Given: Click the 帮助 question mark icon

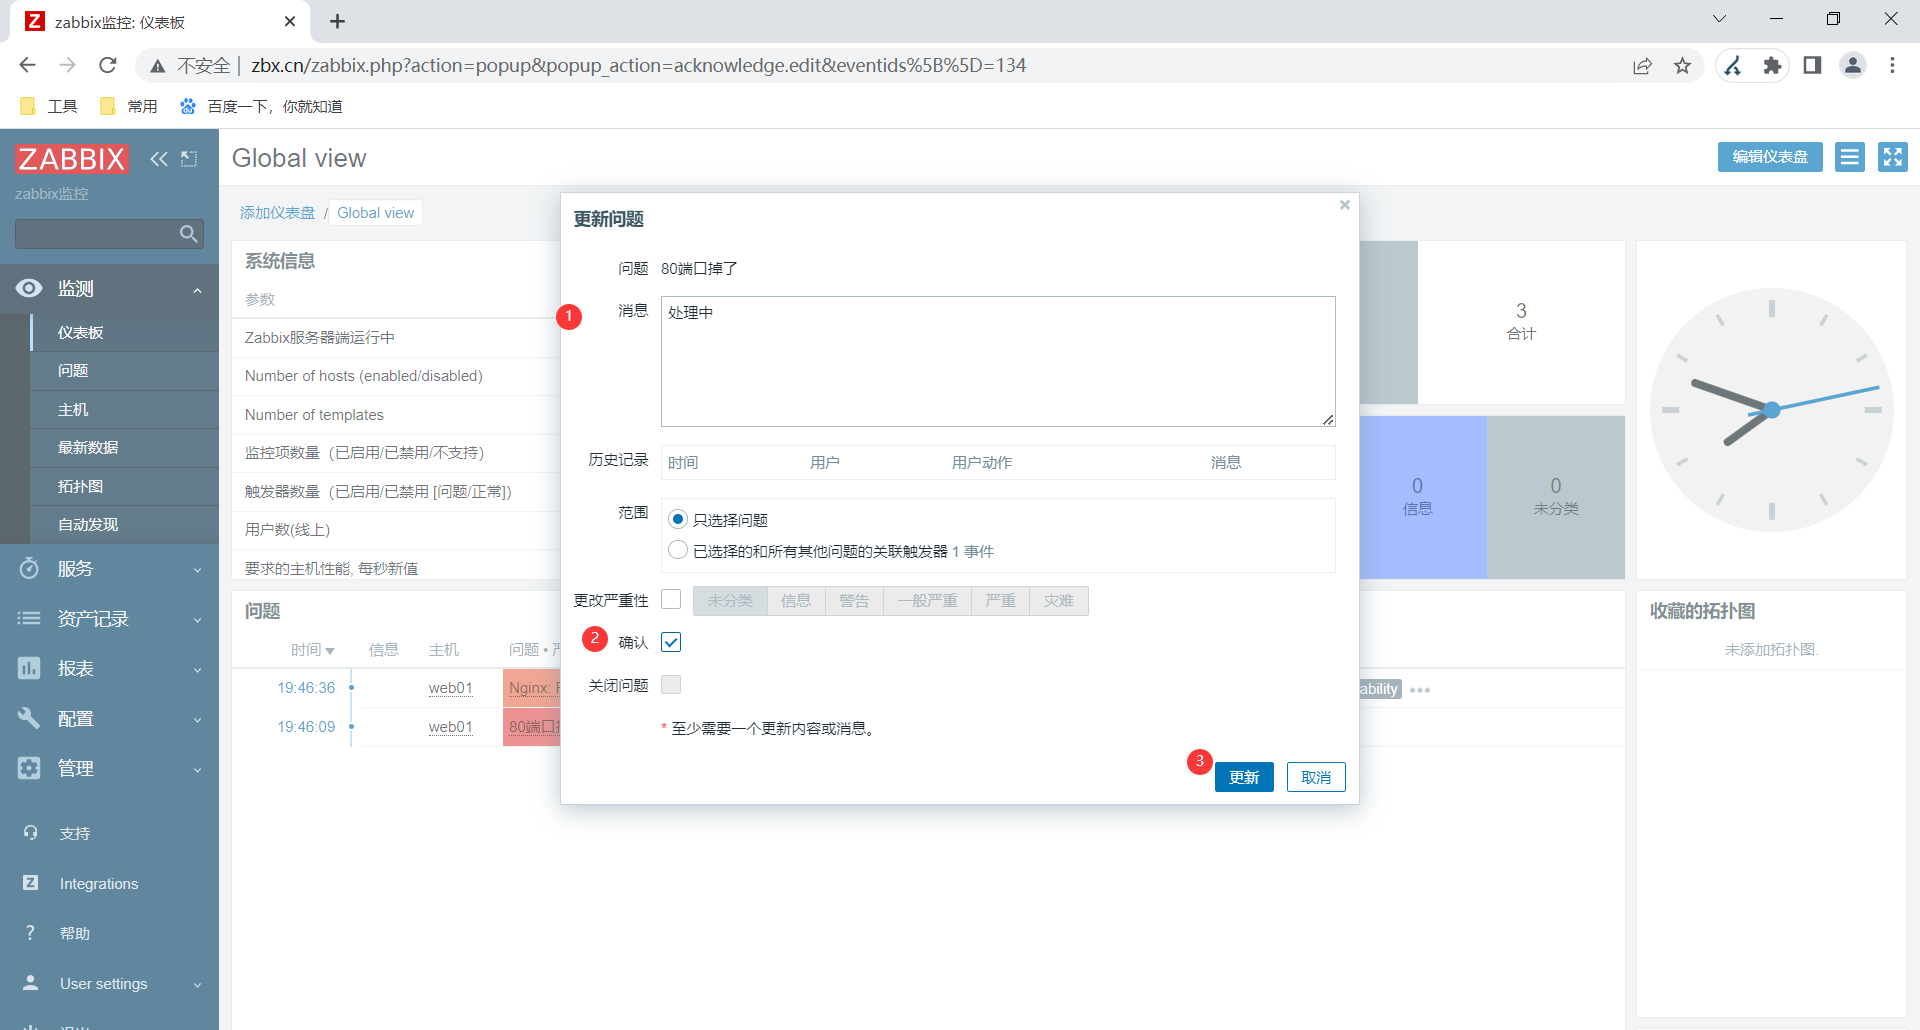Looking at the screenshot, I should pos(31,933).
